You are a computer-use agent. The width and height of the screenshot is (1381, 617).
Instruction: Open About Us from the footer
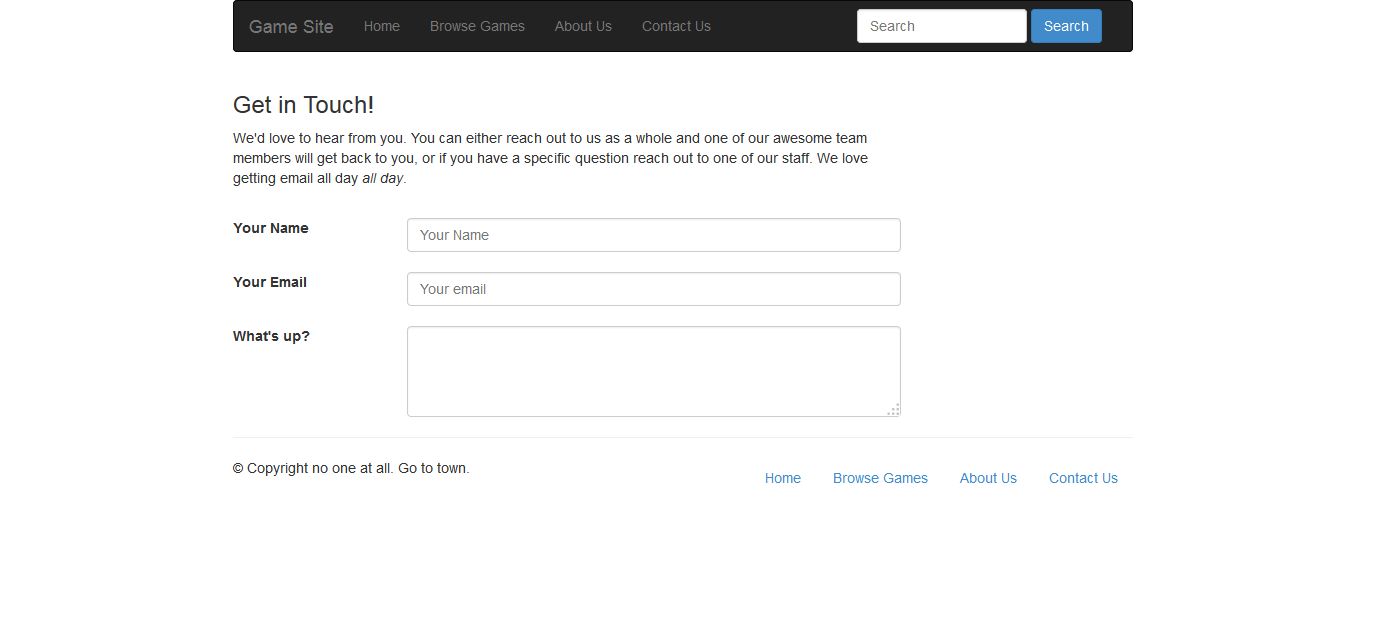[x=988, y=478]
